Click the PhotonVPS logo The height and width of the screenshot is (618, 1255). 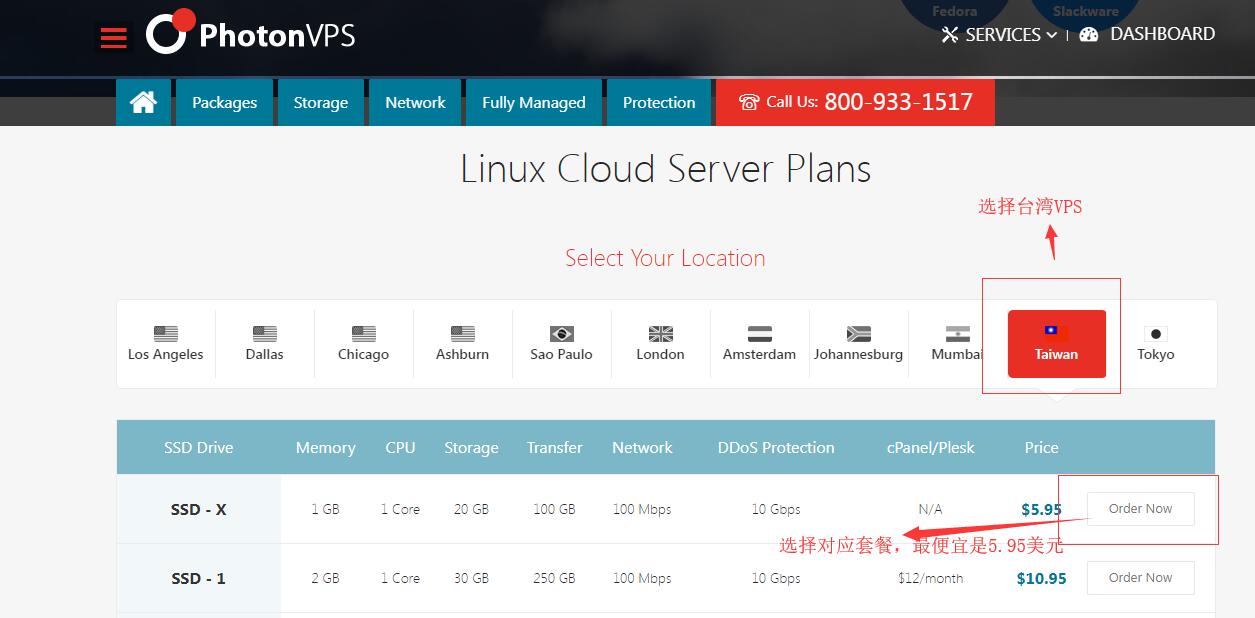pos(251,33)
